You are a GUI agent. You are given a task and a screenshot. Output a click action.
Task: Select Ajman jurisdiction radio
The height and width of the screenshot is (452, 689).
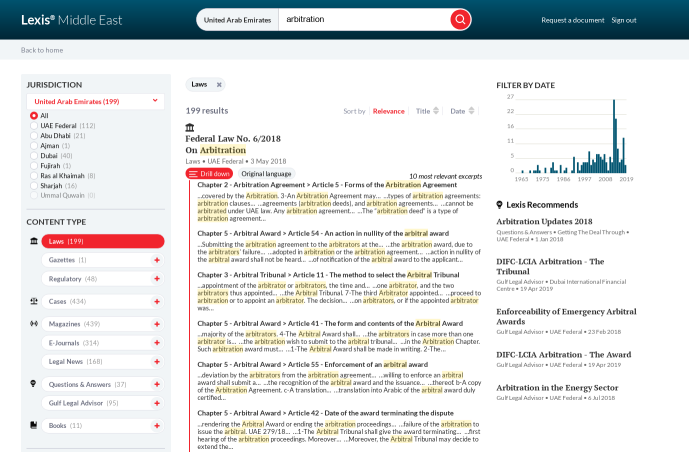[34, 146]
